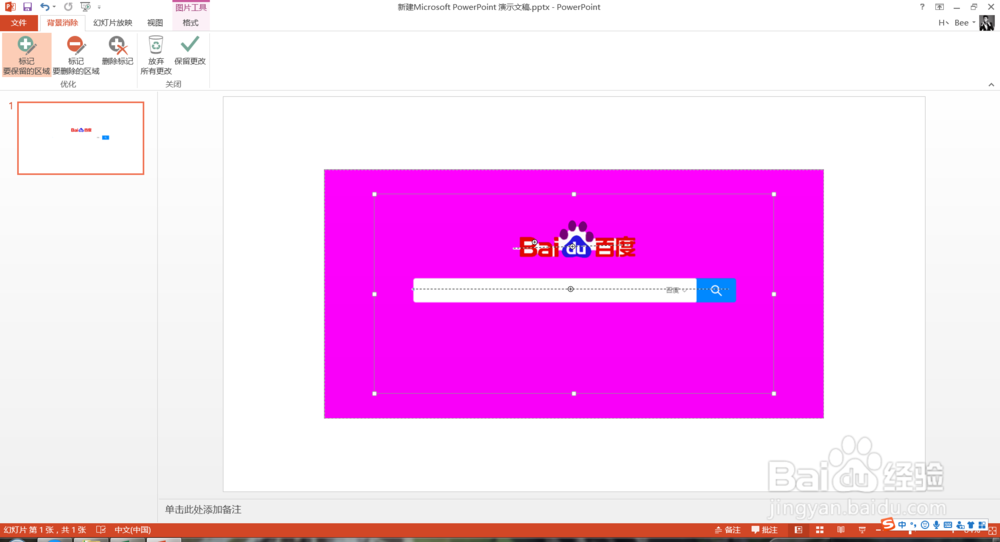This screenshot has width=1000, height=542.
Task: Start slideshow from beginning via quick access icon
Action: 85,6
